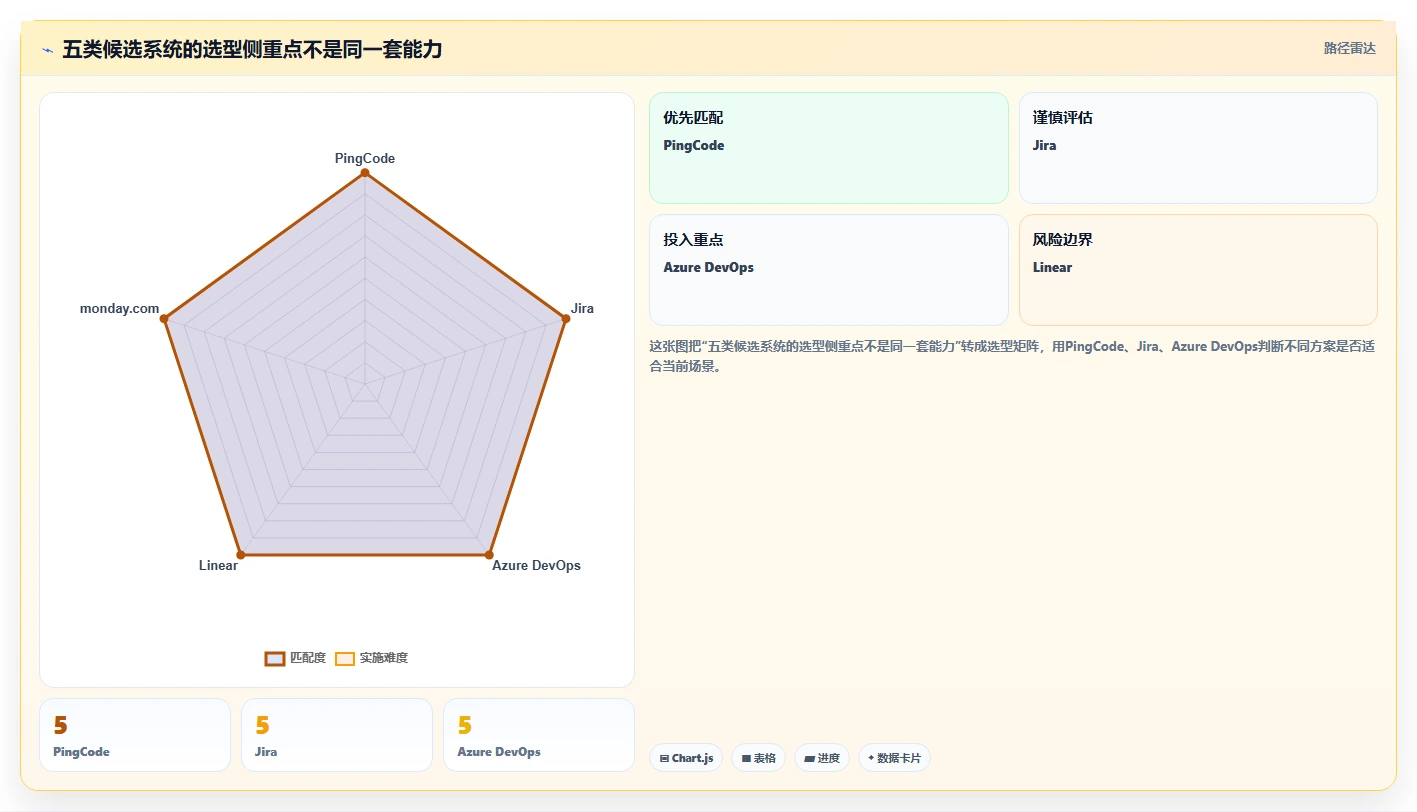Open the 风险边界 Linear card

tap(1198, 270)
